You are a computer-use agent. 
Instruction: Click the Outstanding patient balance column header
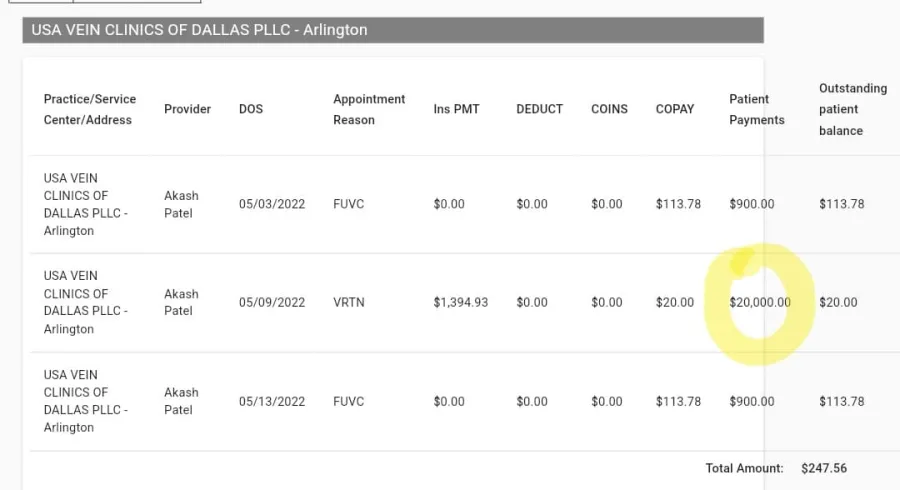(x=852, y=109)
